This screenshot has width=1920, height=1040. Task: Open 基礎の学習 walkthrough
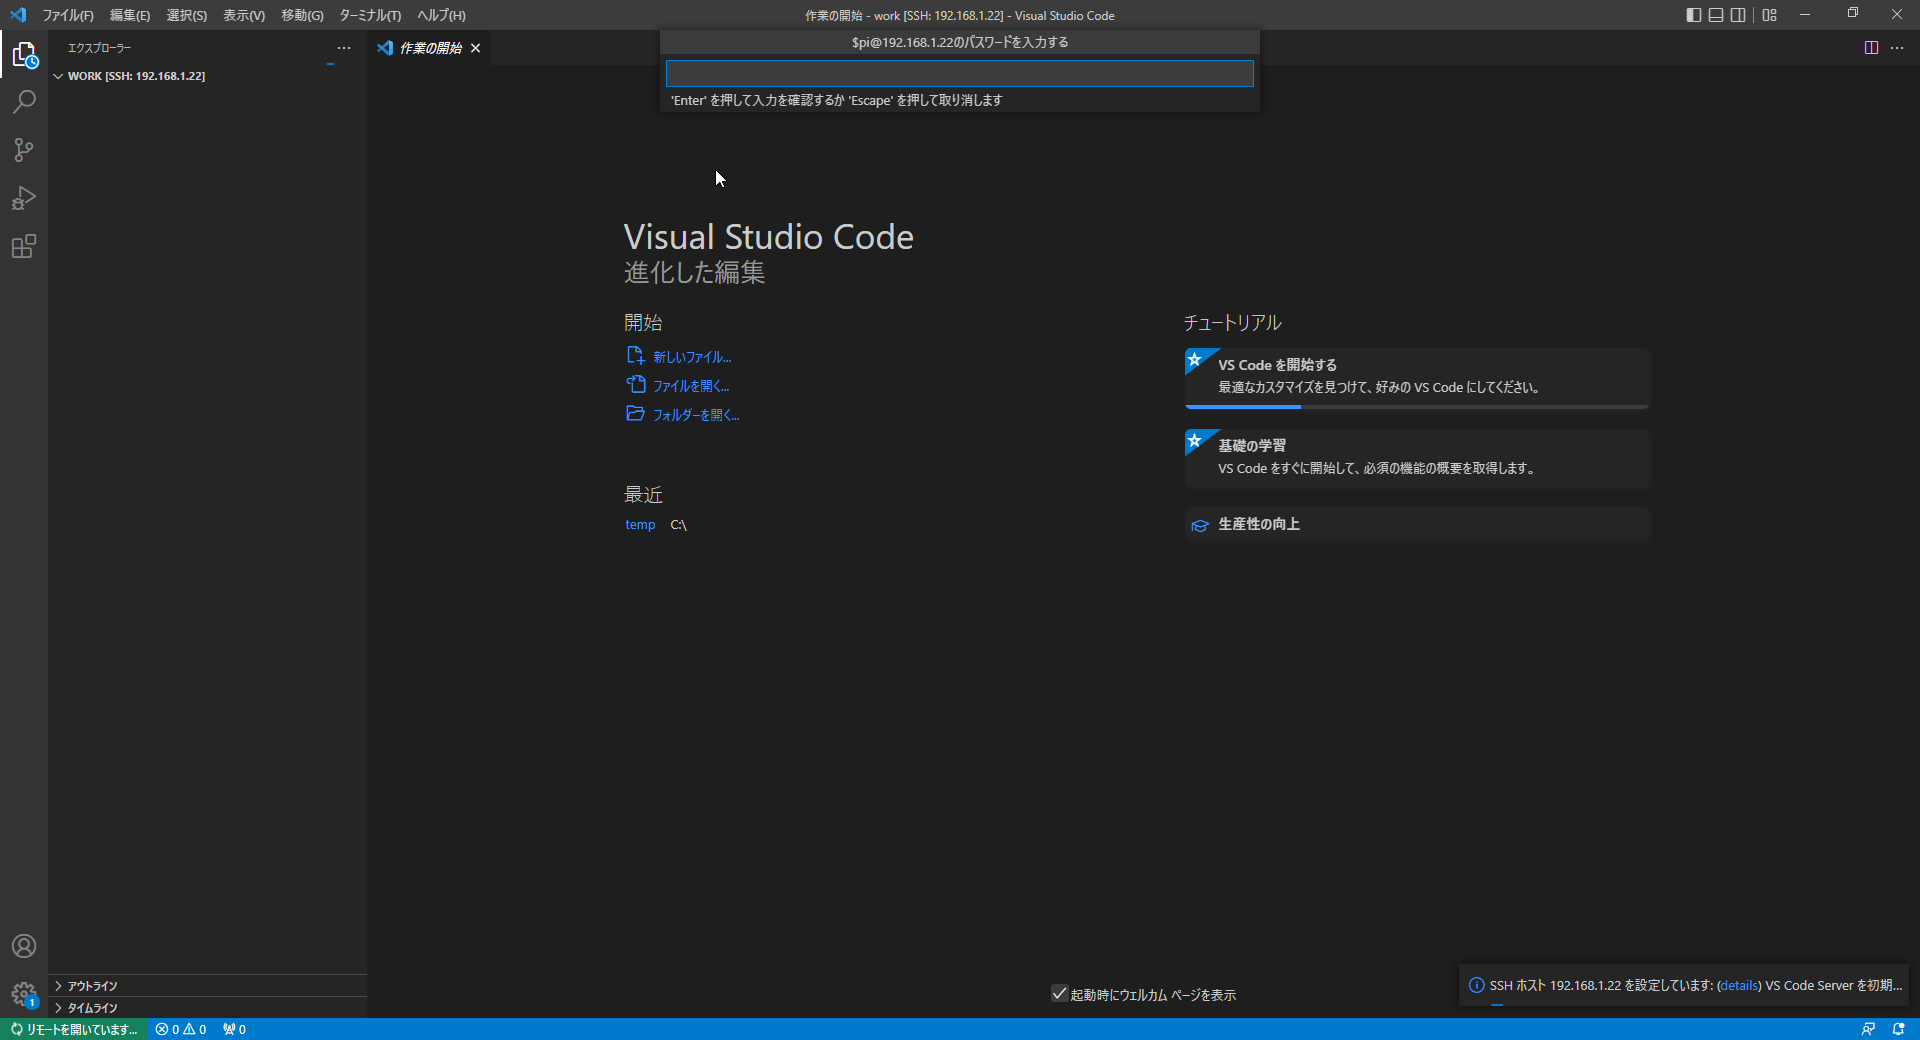(x=1417, y=459)
